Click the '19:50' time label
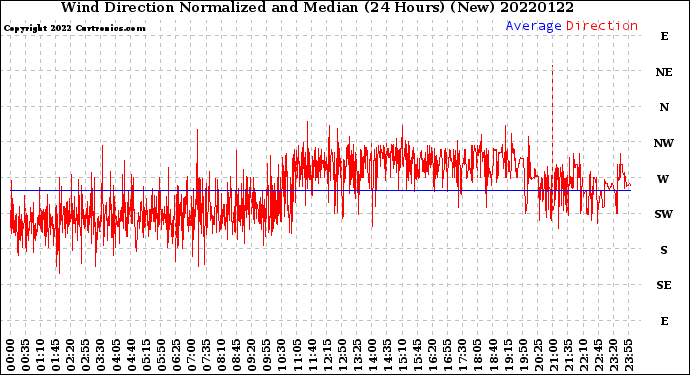Viewport: 690px width, 375px height. [523, 356]
